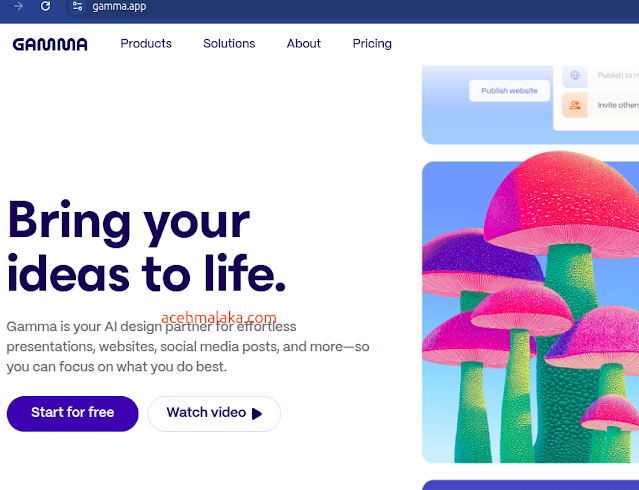The image size is (639, 490).
Task: Click the orange Invite others icon
Action: tap(575, 105)
